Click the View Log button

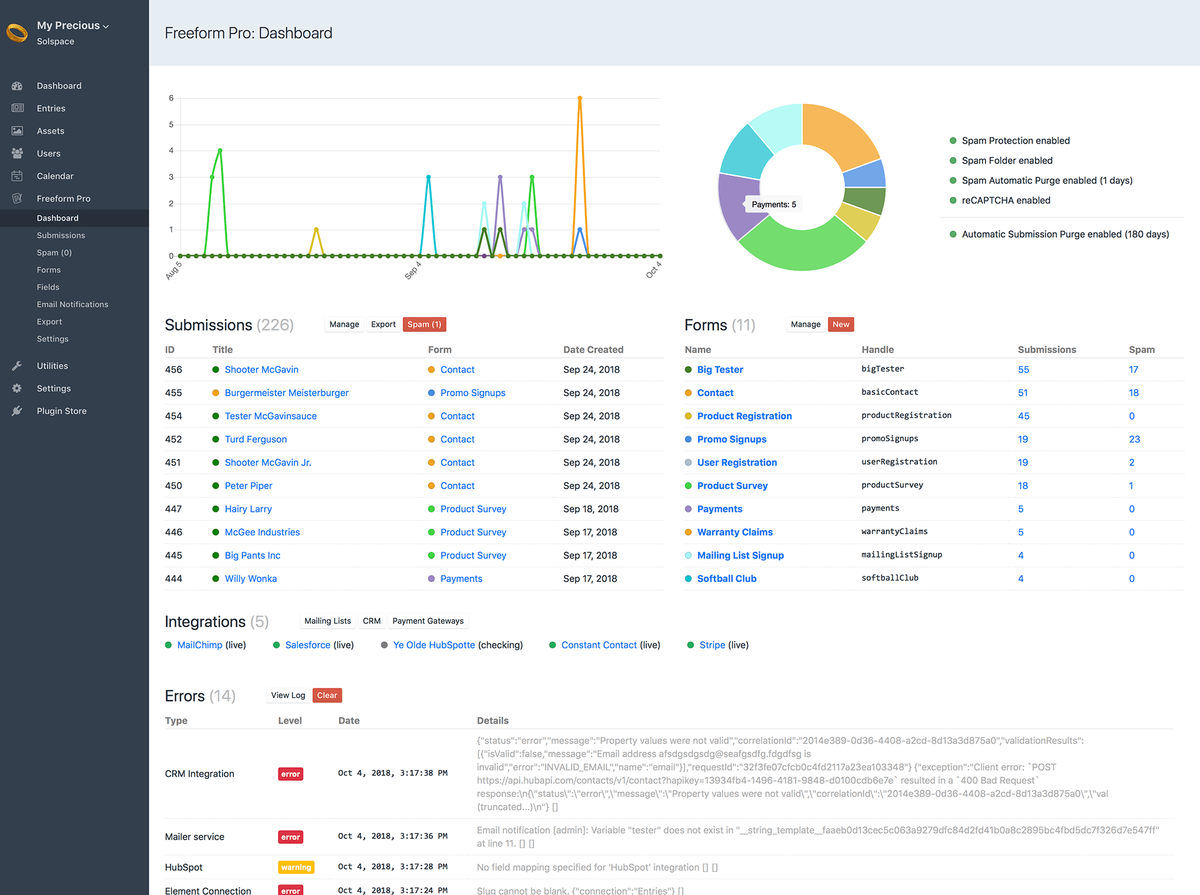tap(288, 695)
